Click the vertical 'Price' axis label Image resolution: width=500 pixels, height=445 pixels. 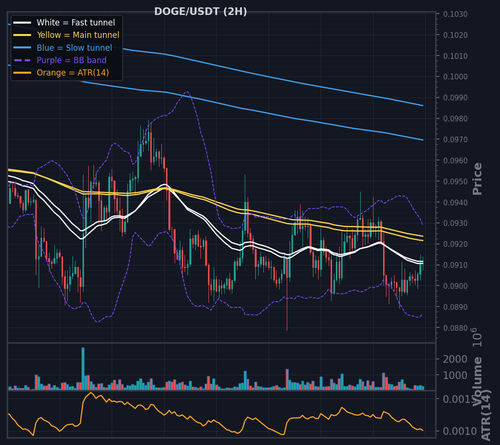coord(477,179)
